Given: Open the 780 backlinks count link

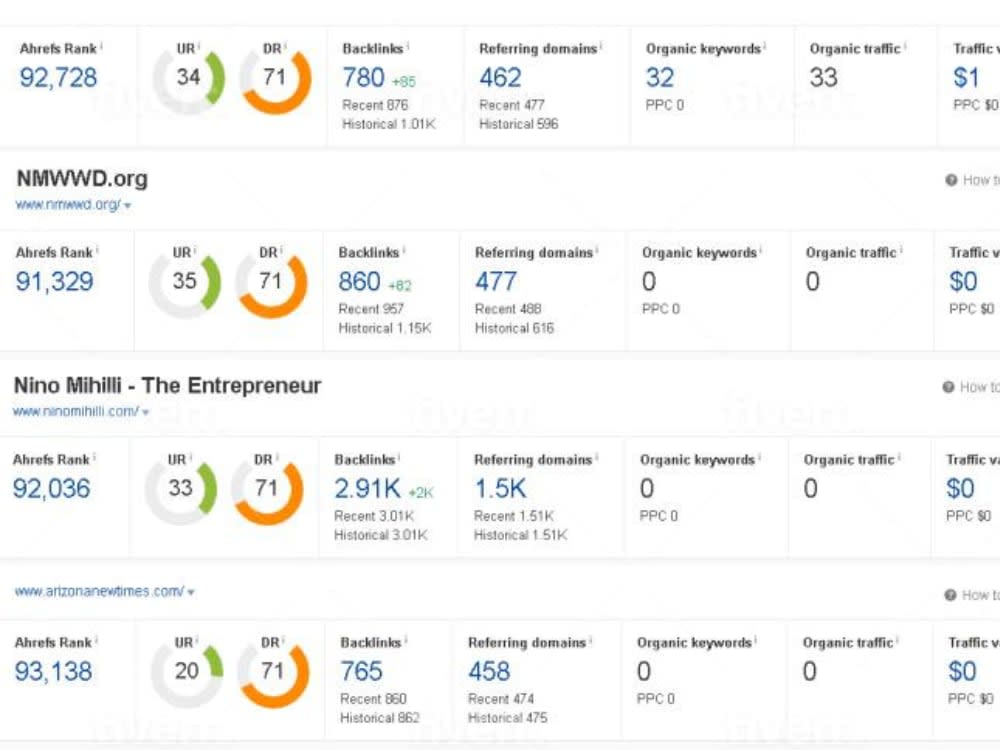Looking at the screenshot, I should [x=364, y=78].
